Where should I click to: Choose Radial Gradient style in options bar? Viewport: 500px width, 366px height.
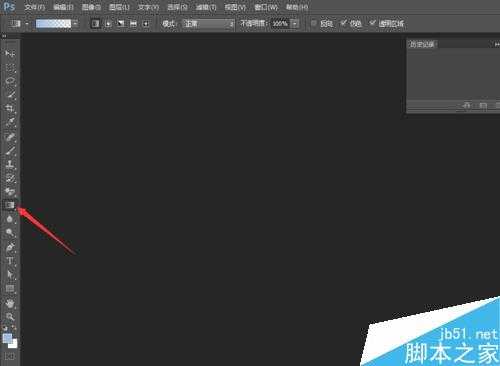point(108,24)
